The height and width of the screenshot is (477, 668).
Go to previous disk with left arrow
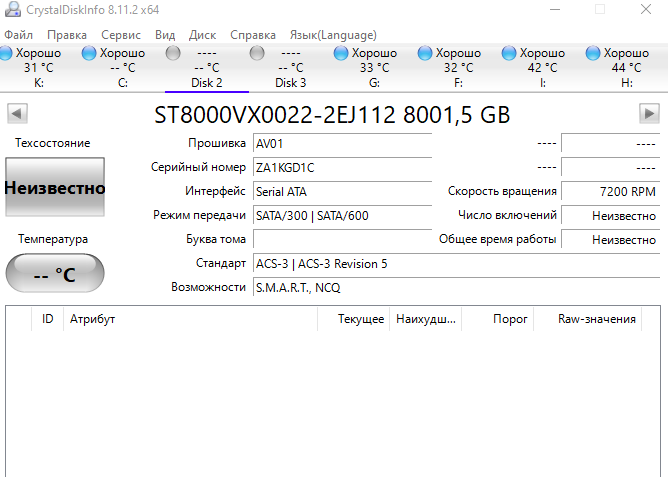pyautogui.click(x=17, y=114)
